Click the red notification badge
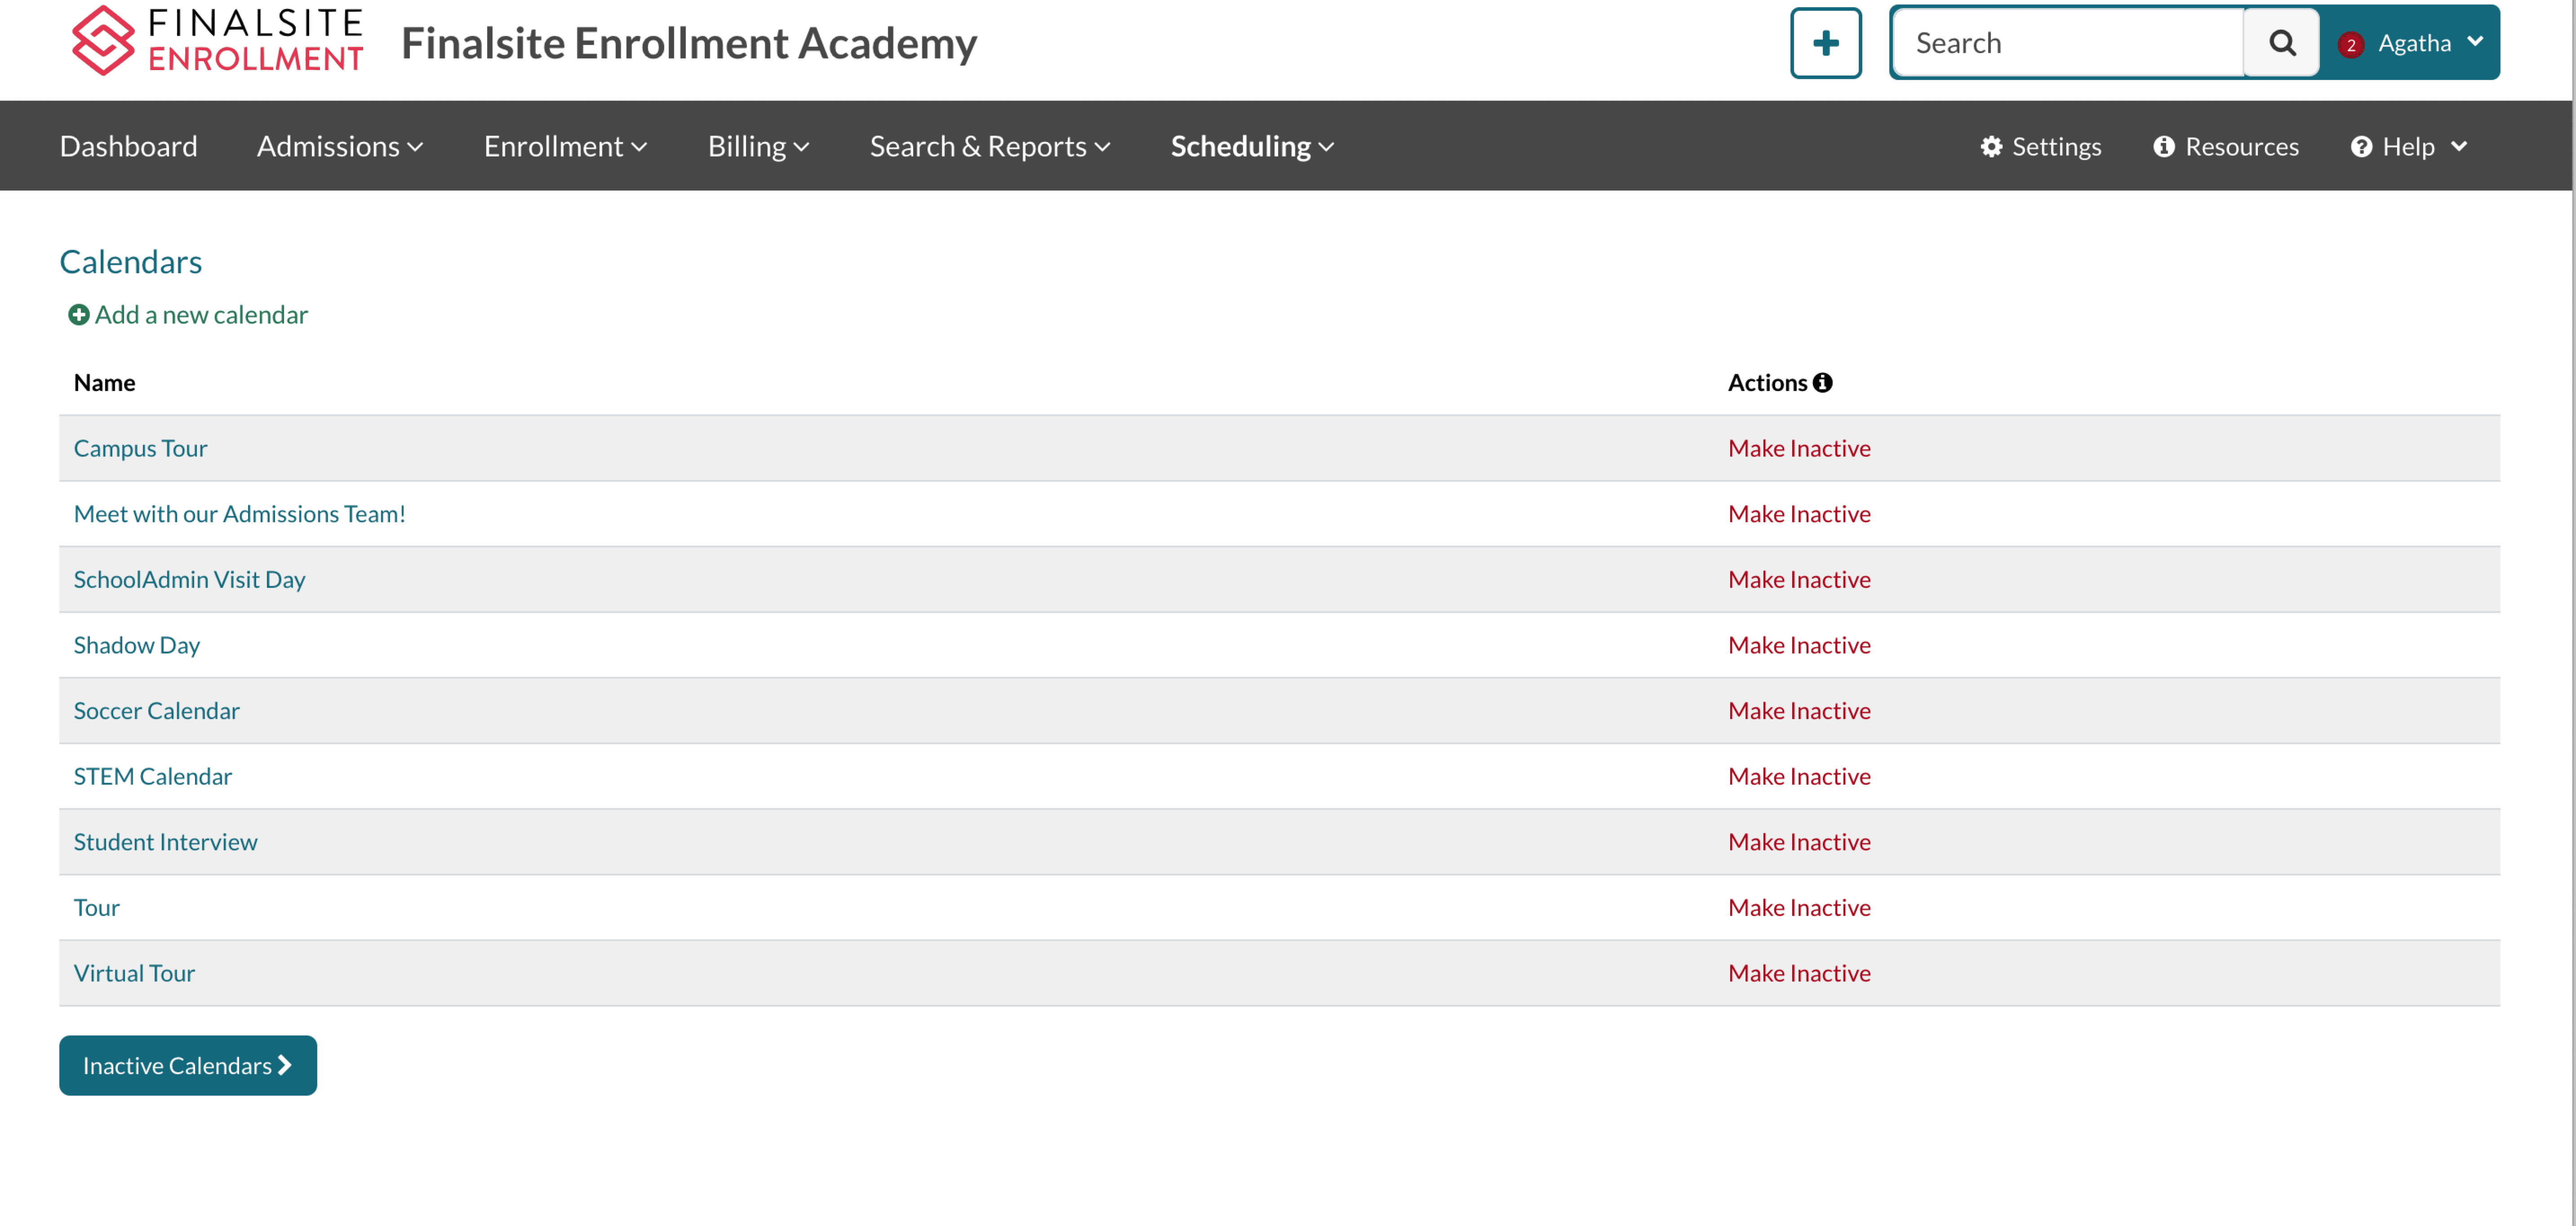The image size is (2576, 1226). pyautogui.click(x=2350, y=44)
